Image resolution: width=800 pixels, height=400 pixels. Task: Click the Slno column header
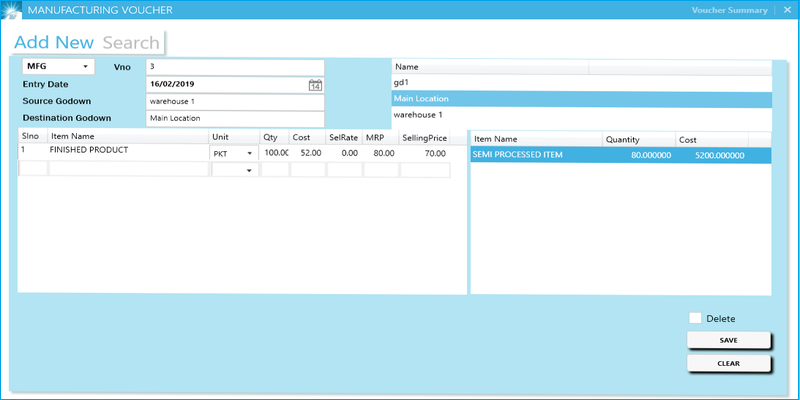(33, 137)
